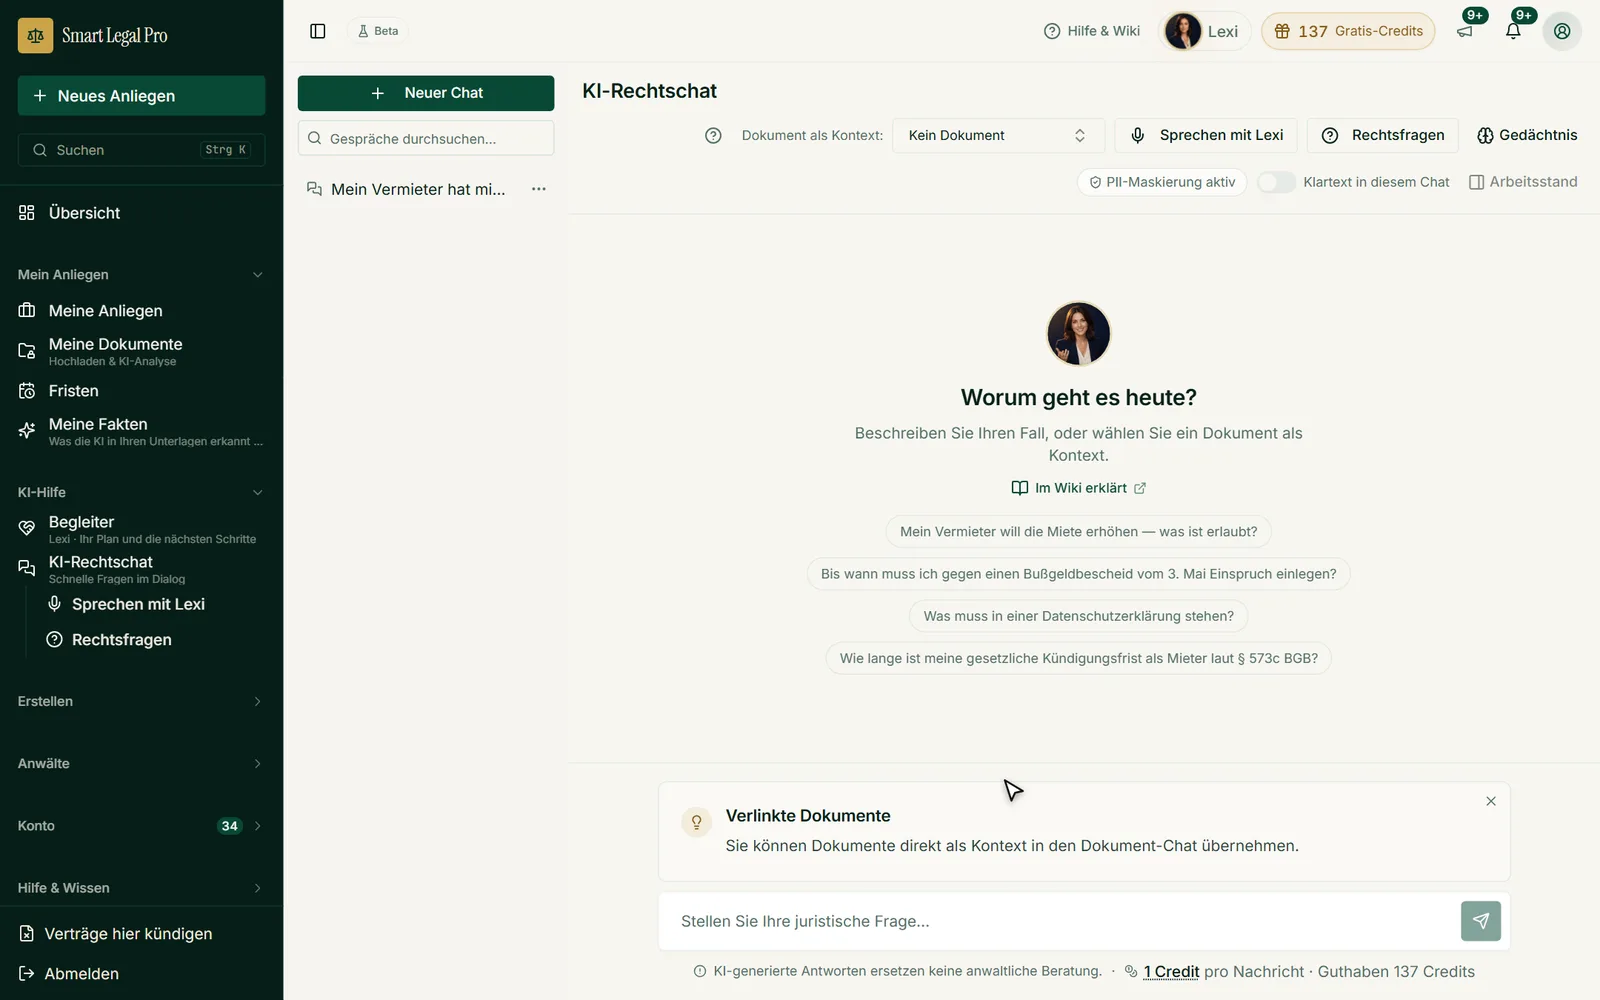Click the help icon beside Dokument als Kontext
This screenshot has width=1600, height=1000.
pos(713,135)
